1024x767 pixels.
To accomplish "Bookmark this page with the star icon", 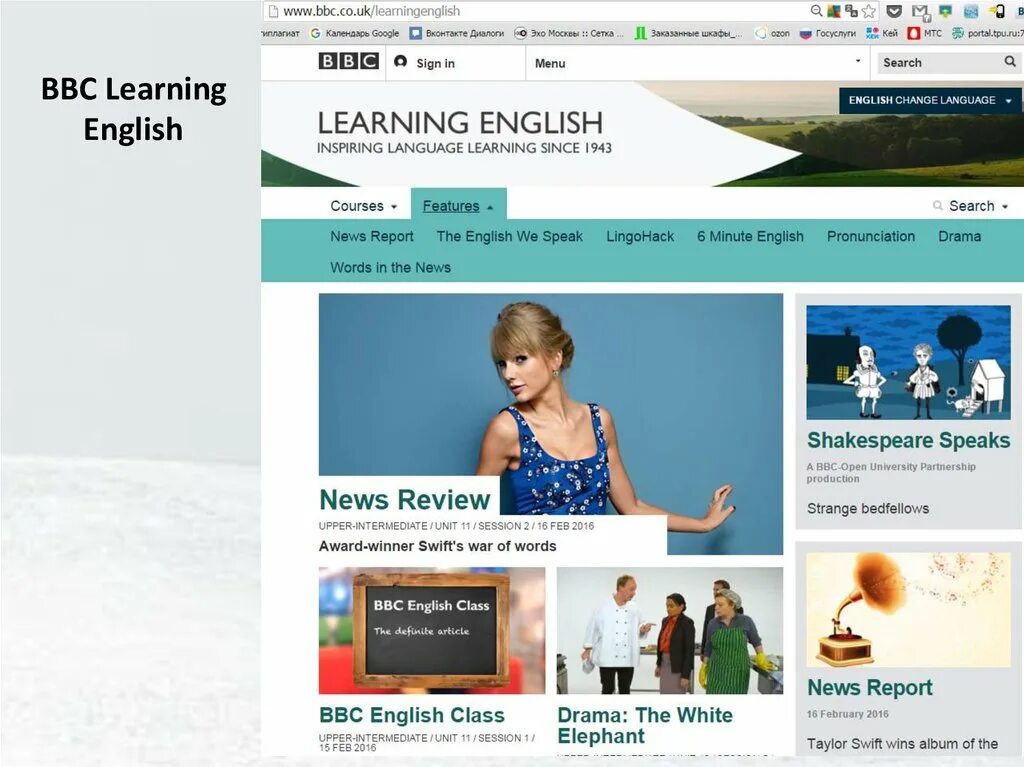I will coord(869,11).
